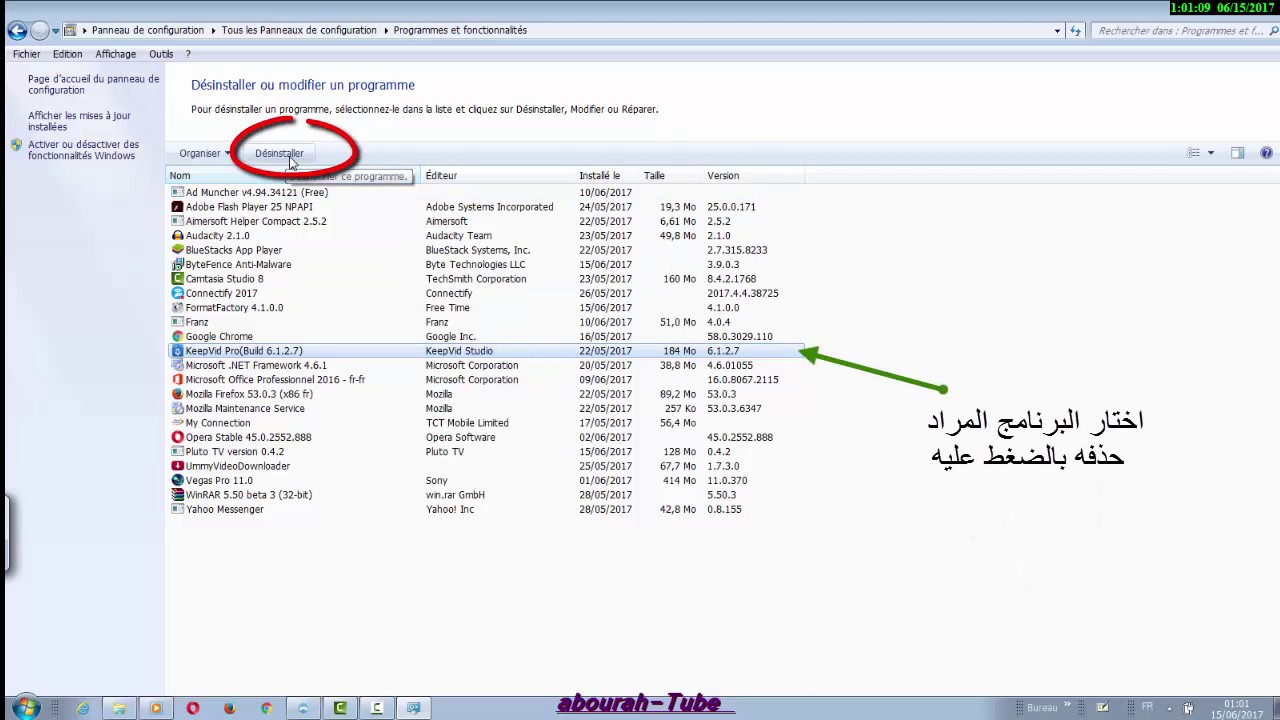Select the Pluto TV version 0.4.2 entry

pos(234,452)
